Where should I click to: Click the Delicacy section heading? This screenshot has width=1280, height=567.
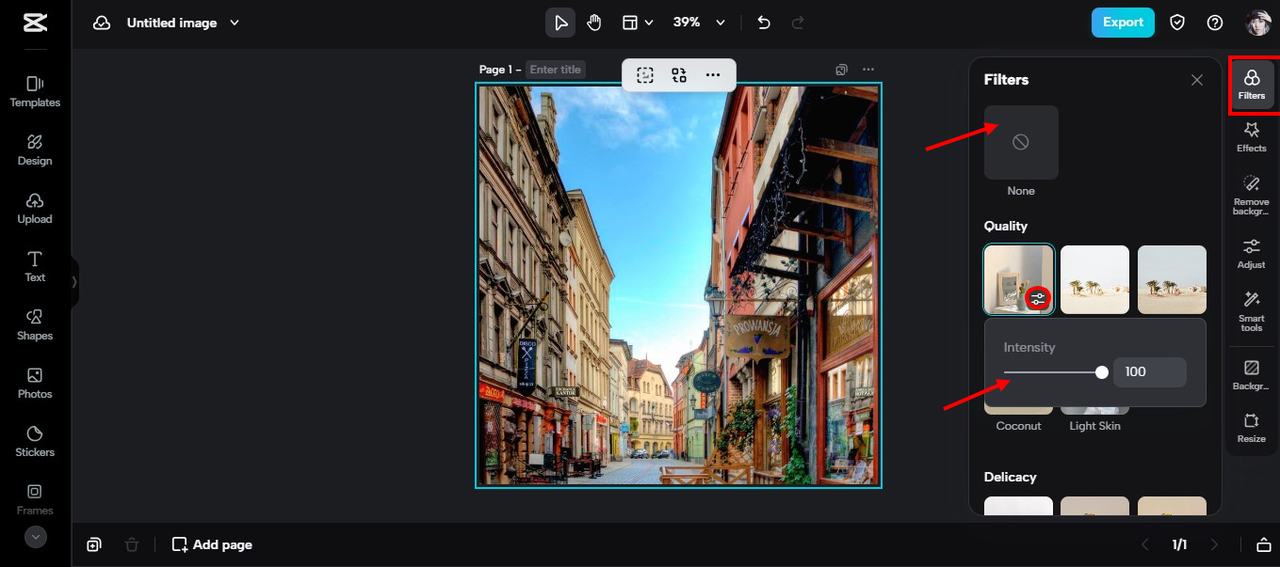[x=1010, y=477]
